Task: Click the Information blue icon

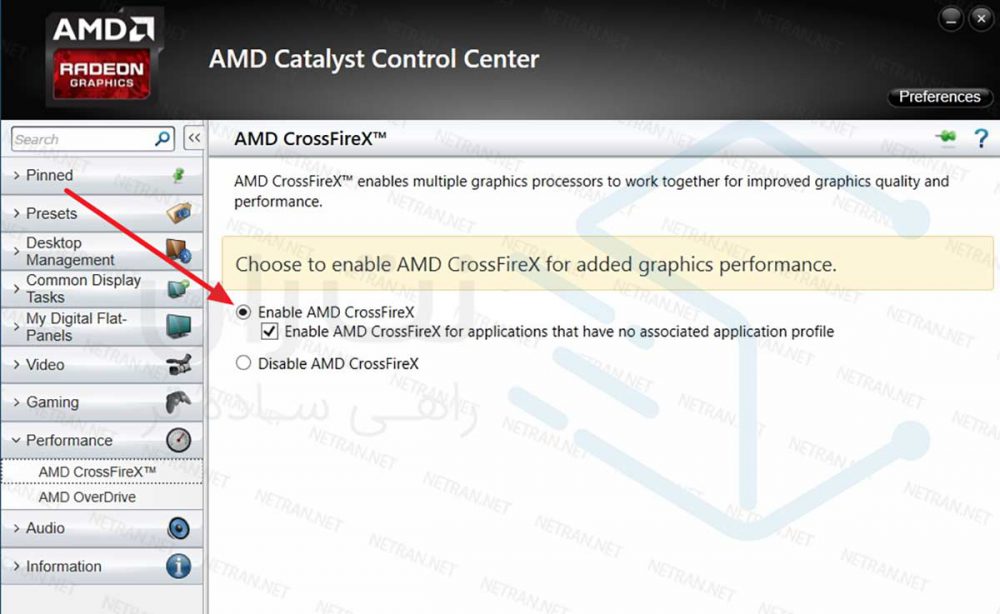Action: [x=178, y=566]
